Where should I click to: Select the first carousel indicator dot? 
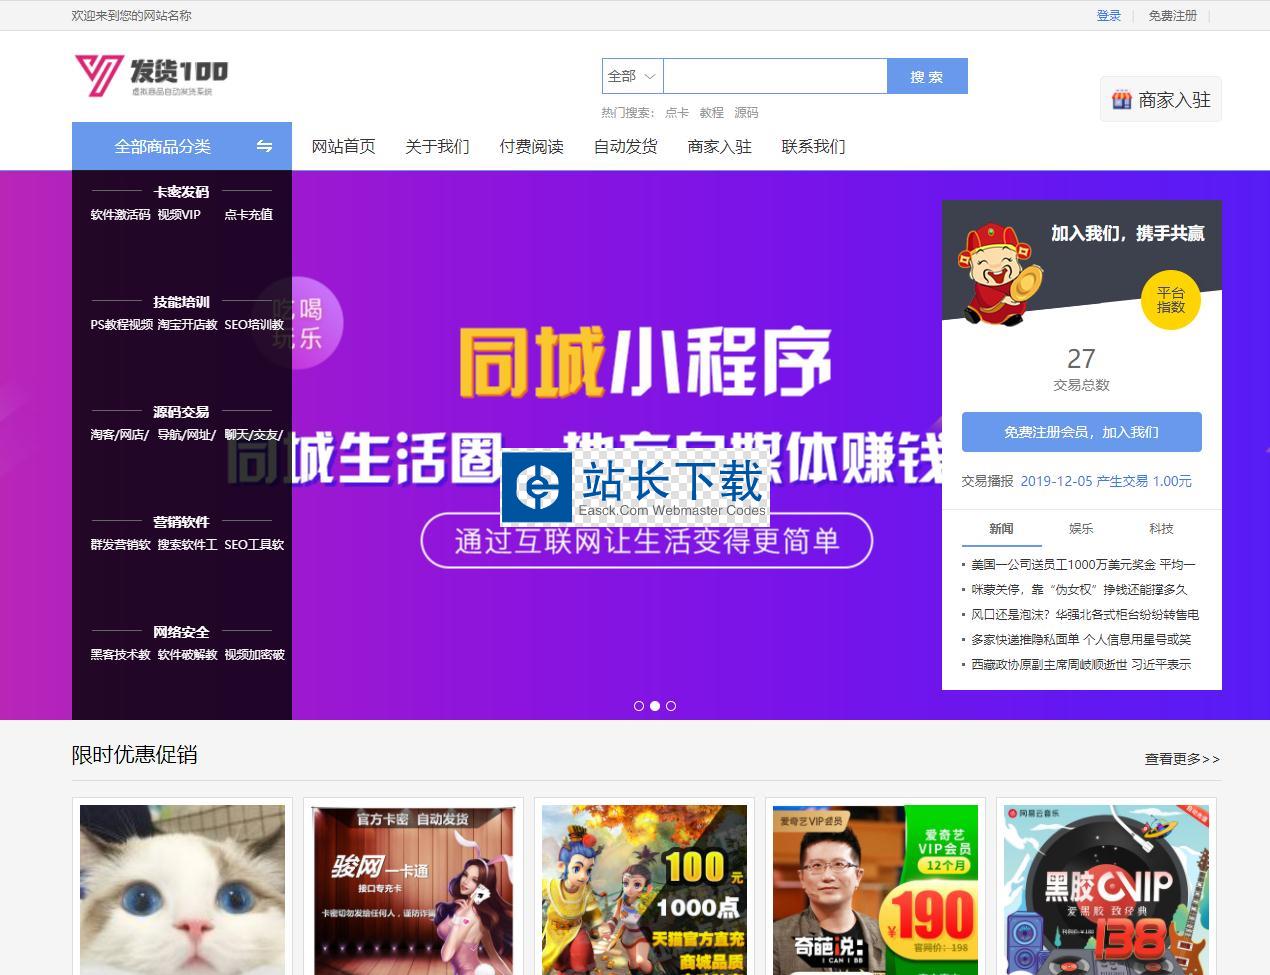(x=639, y=706)
